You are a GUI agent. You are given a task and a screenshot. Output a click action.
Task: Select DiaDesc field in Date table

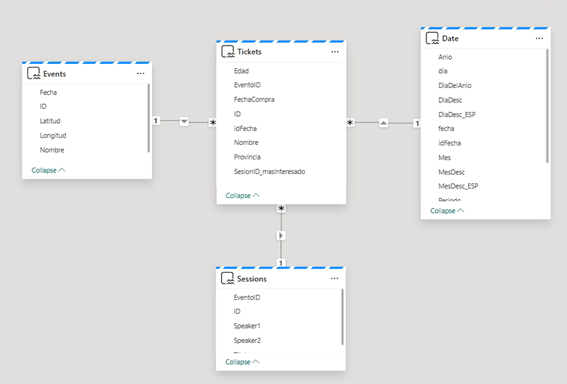point(450,100)
